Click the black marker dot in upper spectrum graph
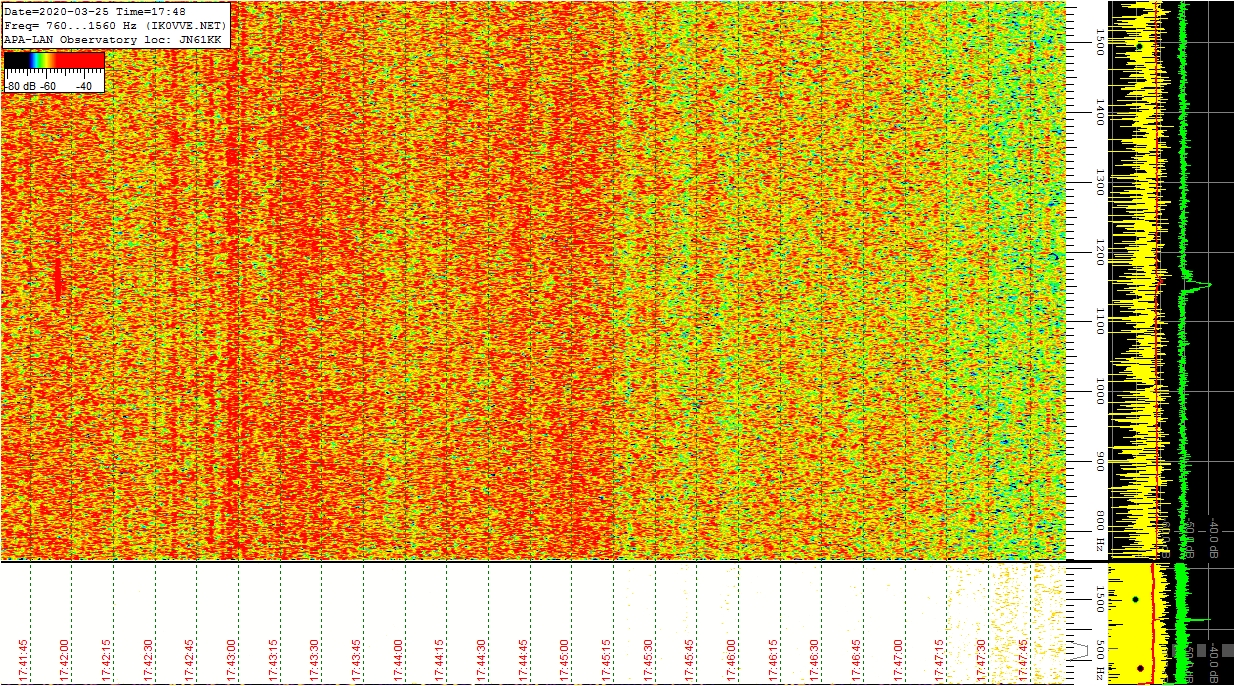This screenshot has height=686, width=1235. [1139, 46]
